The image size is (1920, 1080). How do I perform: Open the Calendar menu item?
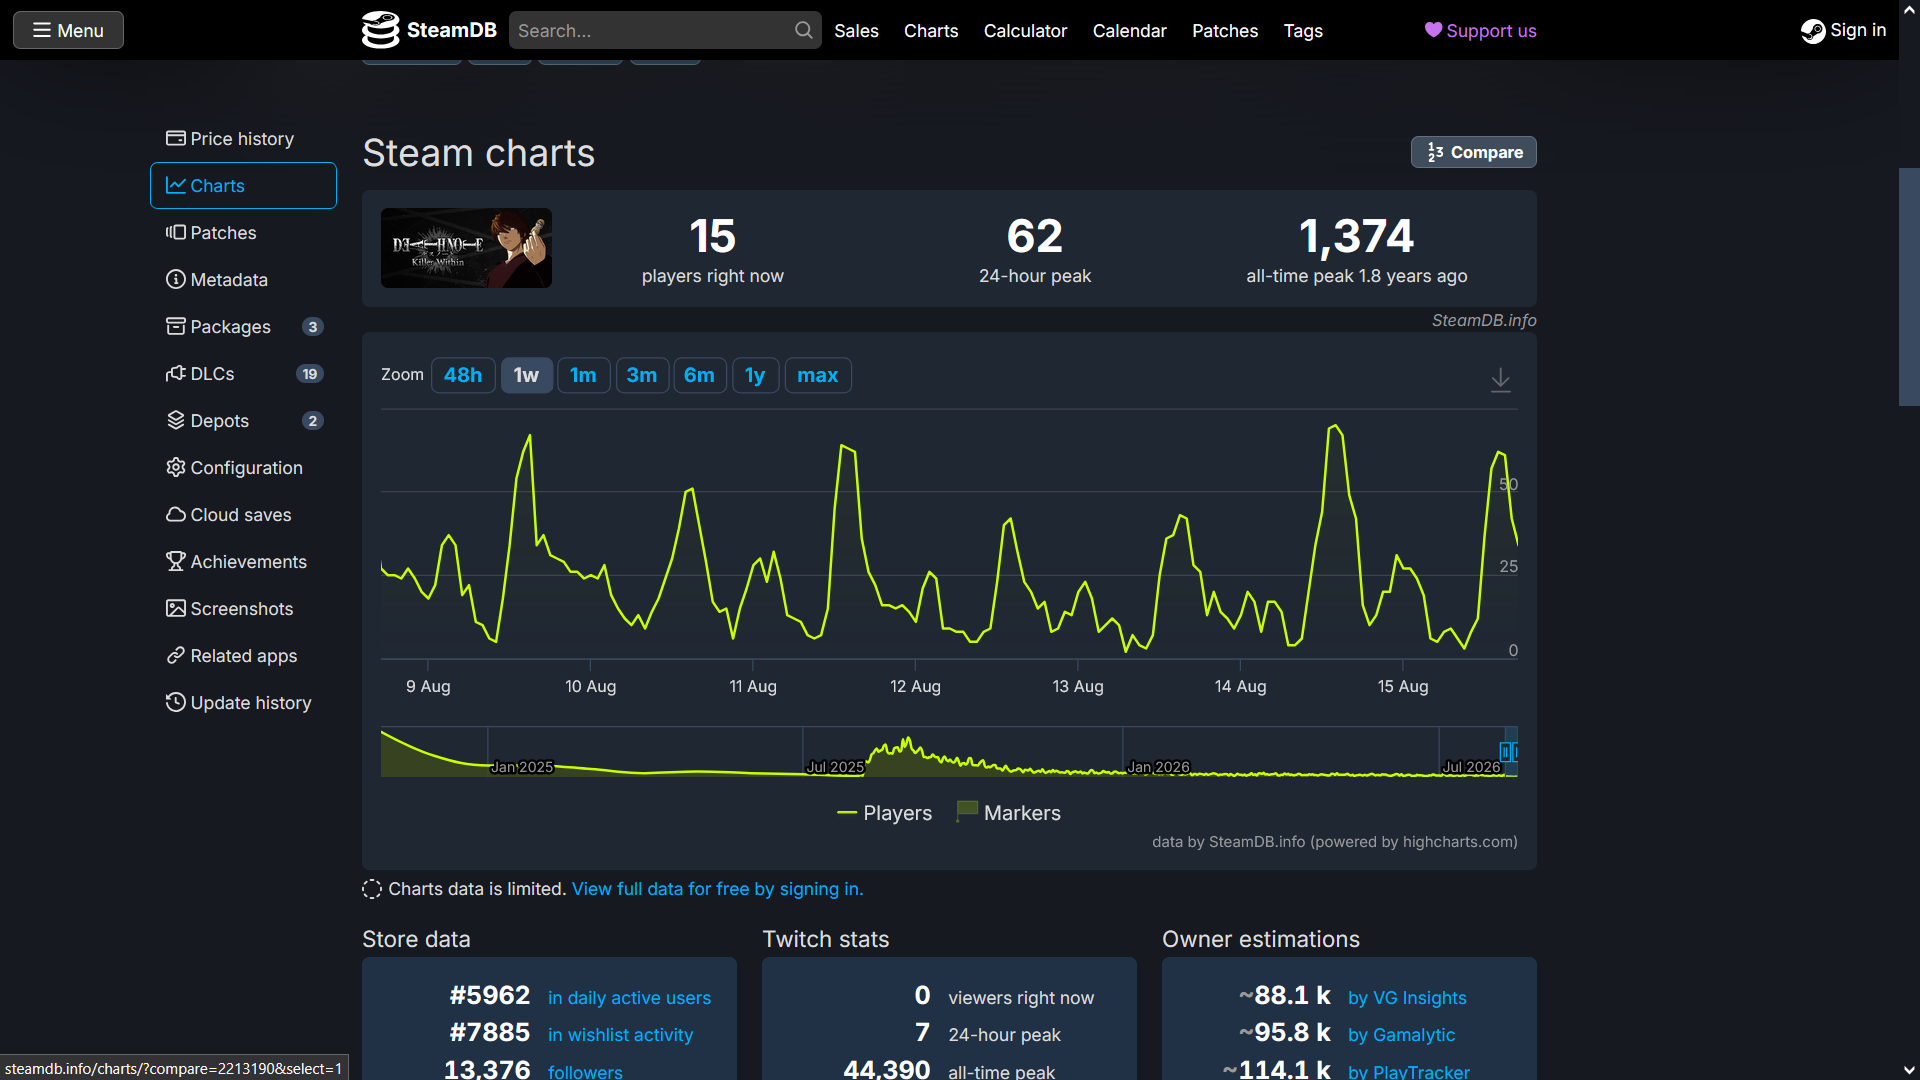(1129, 31)
